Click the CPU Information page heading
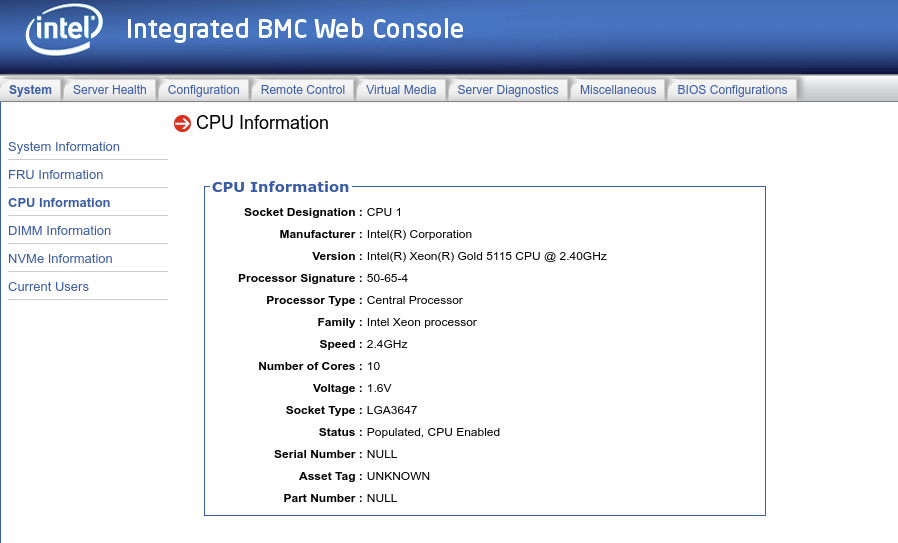The height and width of the screenshot is (543, 898). tap(262, 123)
